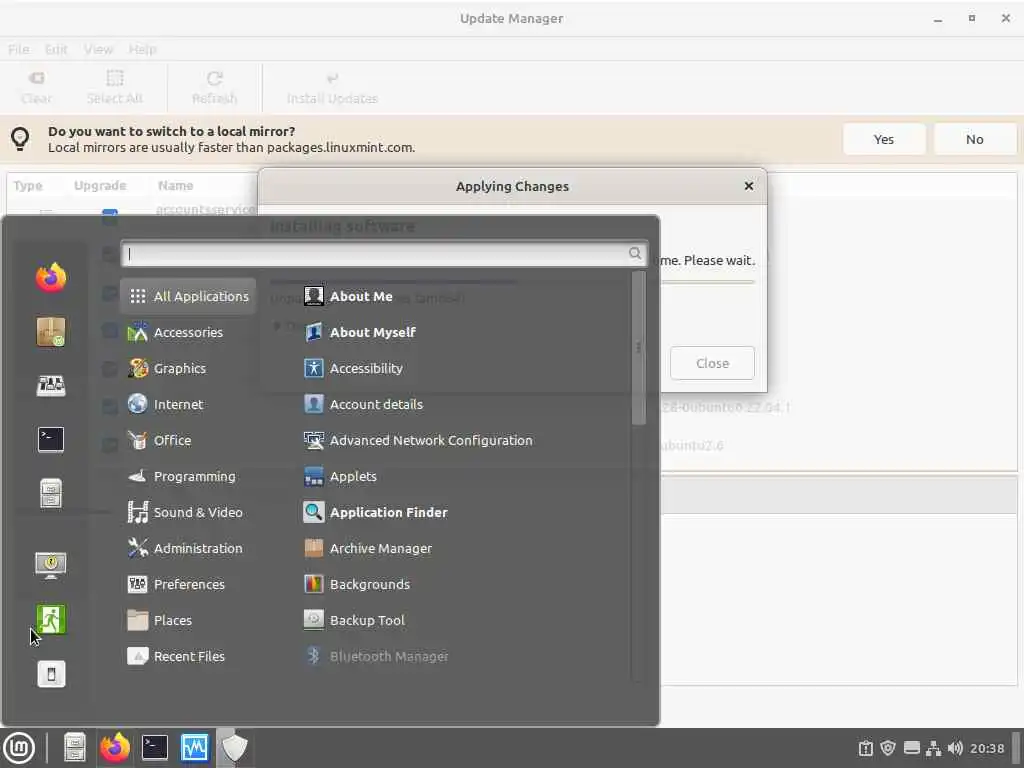
Task: Open the Accessories category
Action: (x=188, y=332)
